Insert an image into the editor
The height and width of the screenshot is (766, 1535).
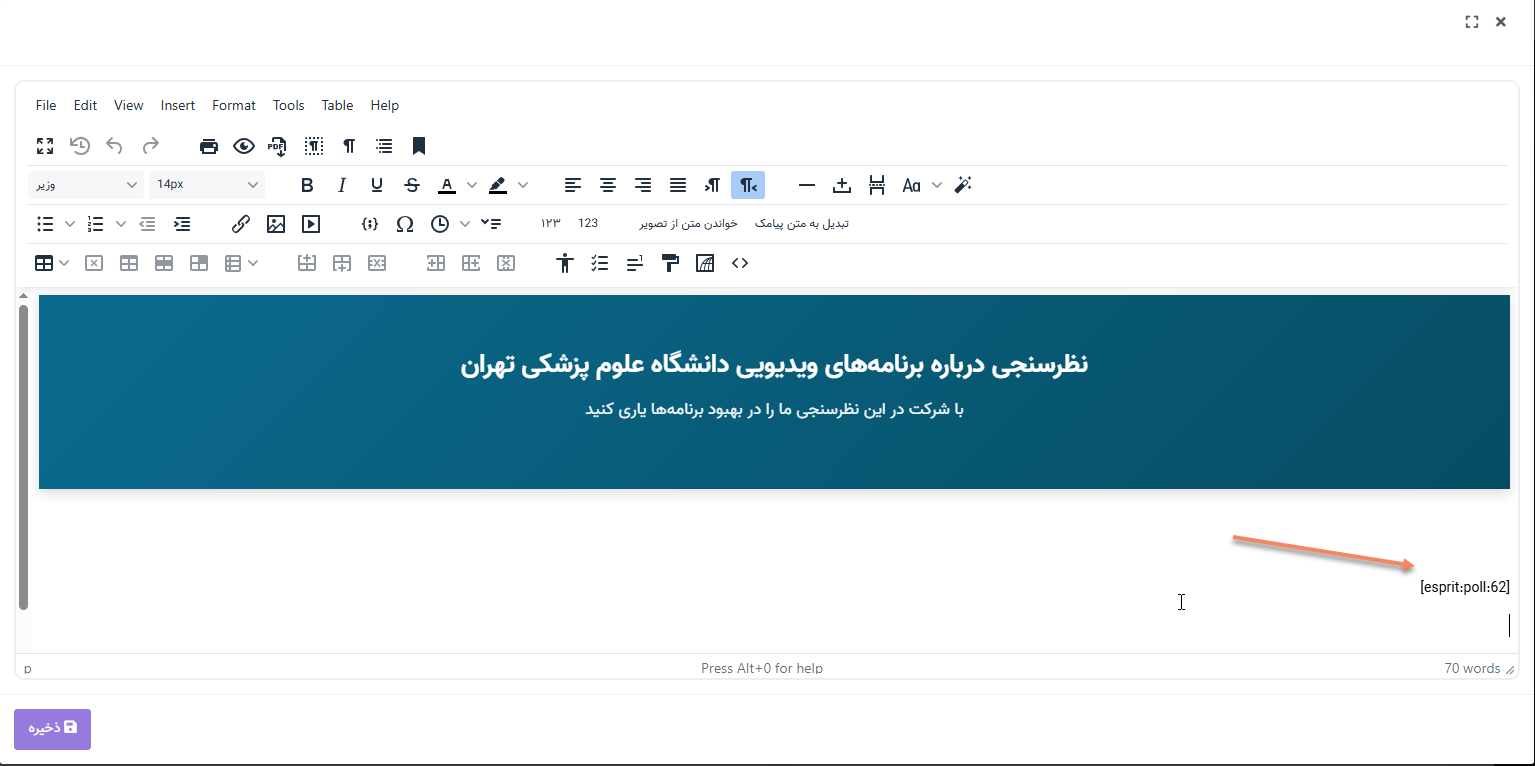tap(276, 224)
